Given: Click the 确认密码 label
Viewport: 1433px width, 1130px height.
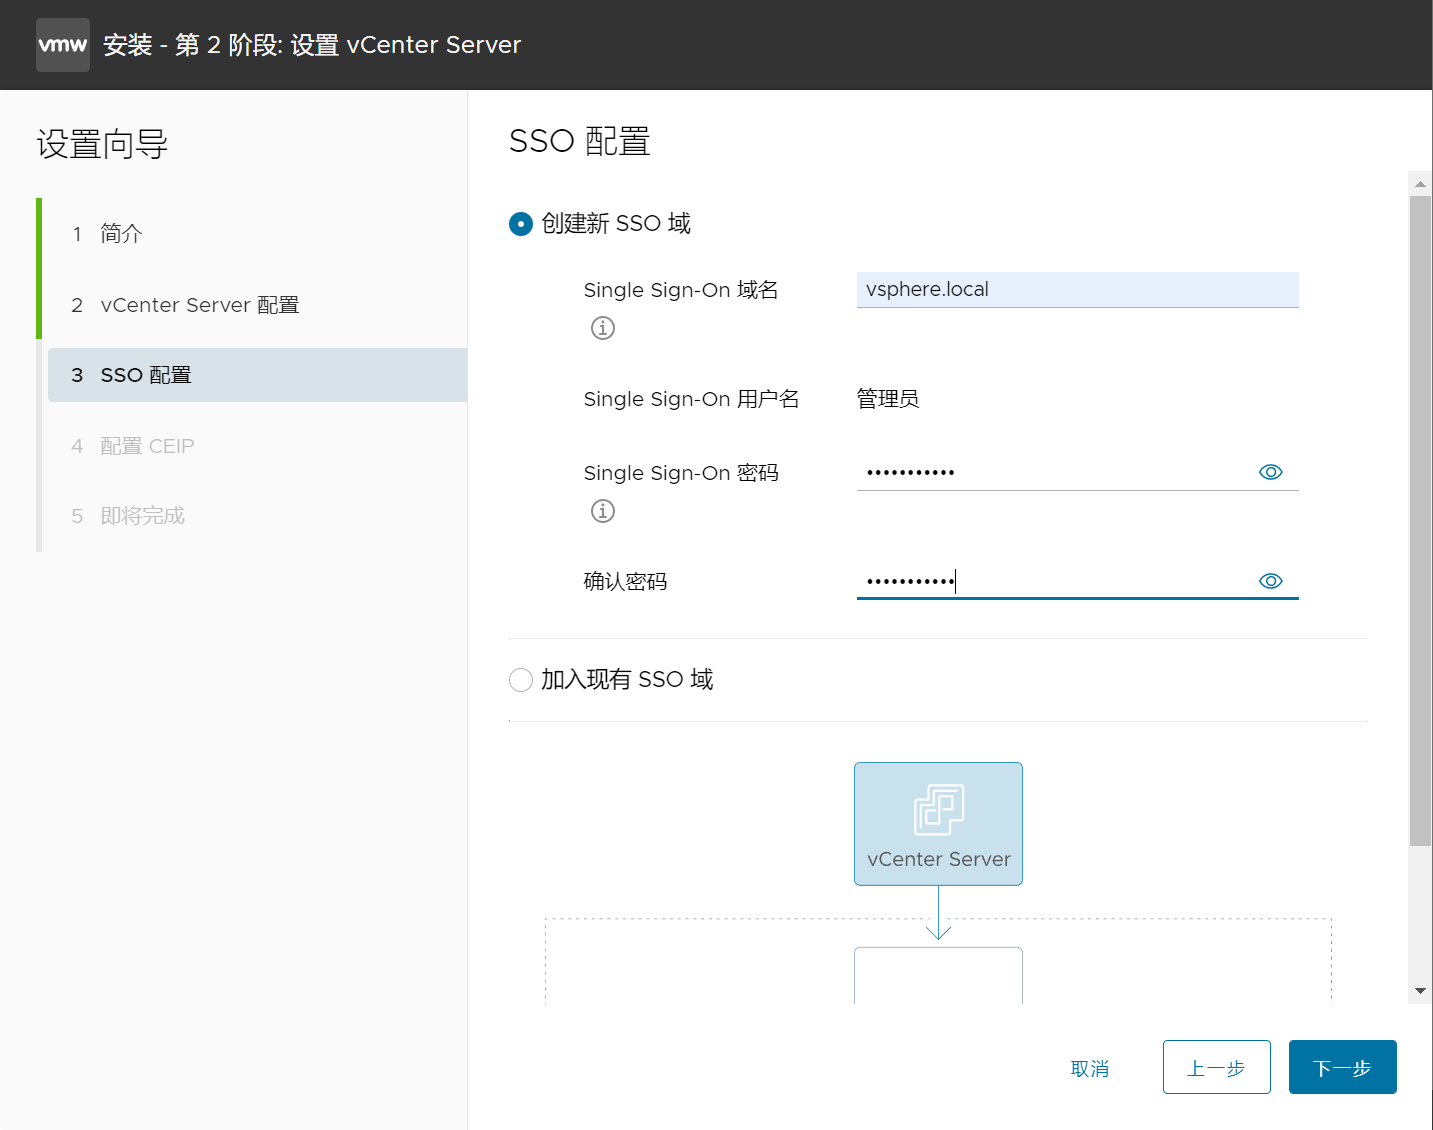Looking at the screenshot, I should click(x=625, y=581).
